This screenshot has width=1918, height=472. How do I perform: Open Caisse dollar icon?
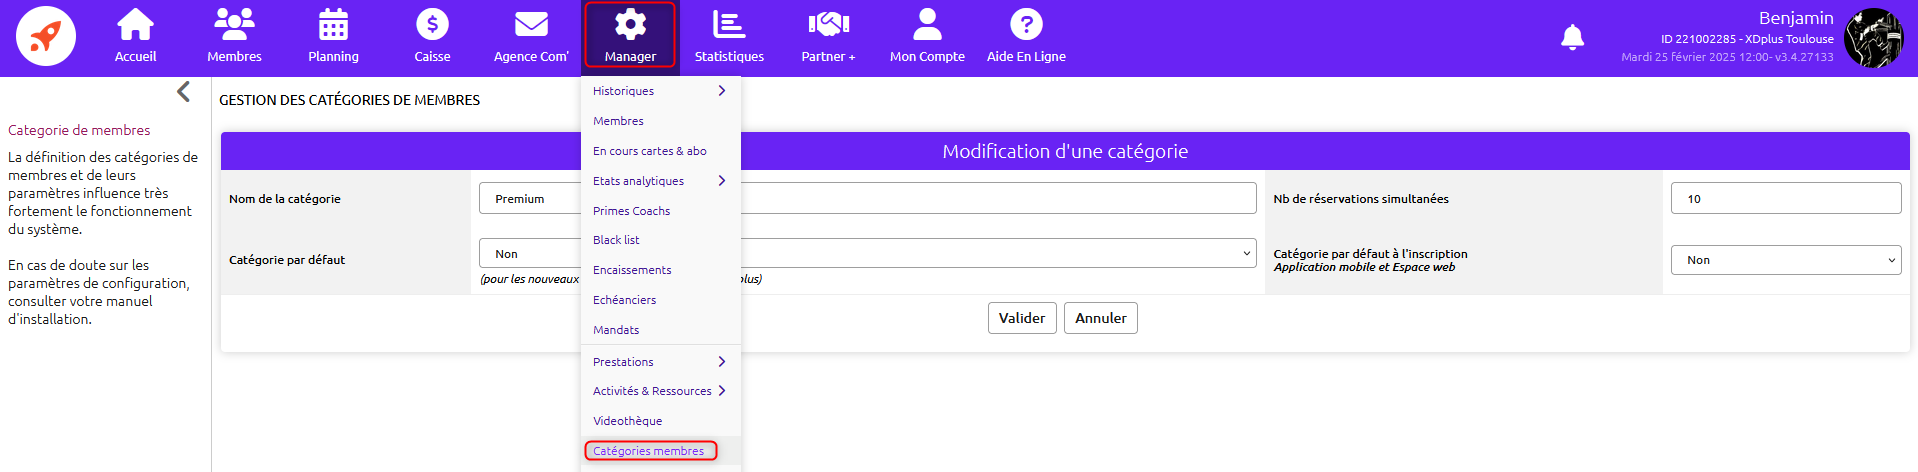pyautogui.click(x=432, y=25)
